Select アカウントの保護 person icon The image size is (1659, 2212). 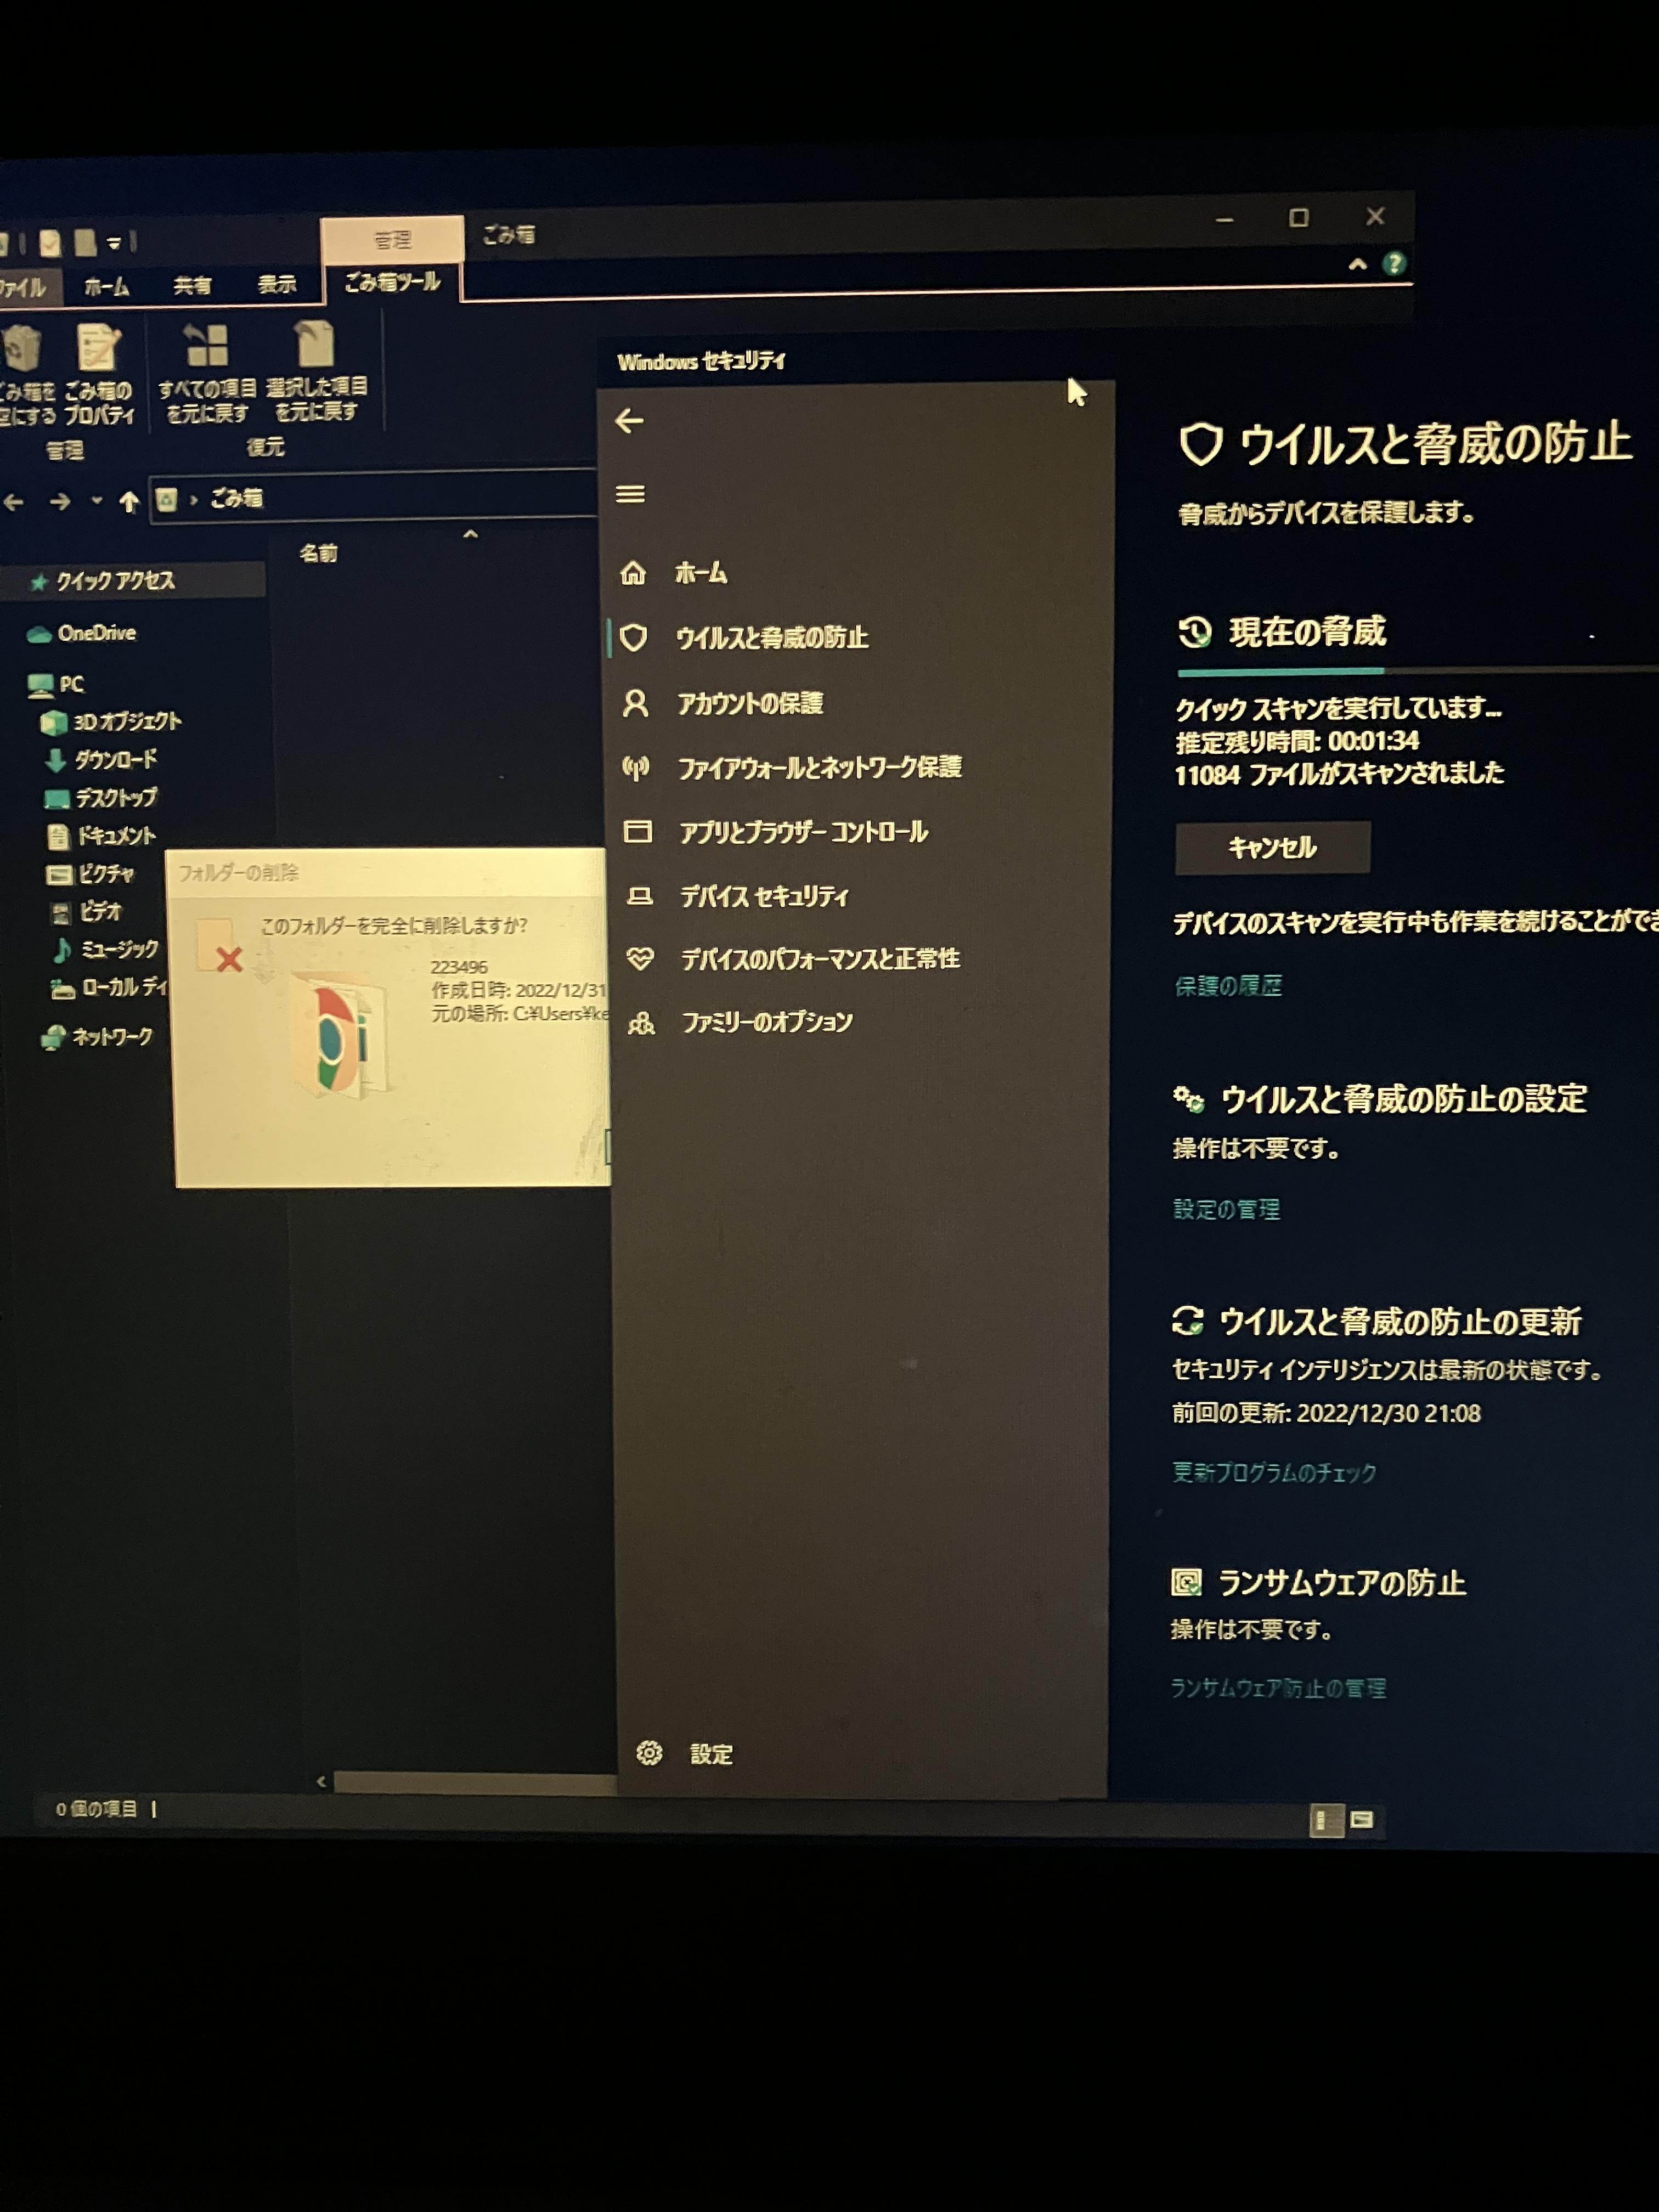pyautogui.click(x=635, y=703)
